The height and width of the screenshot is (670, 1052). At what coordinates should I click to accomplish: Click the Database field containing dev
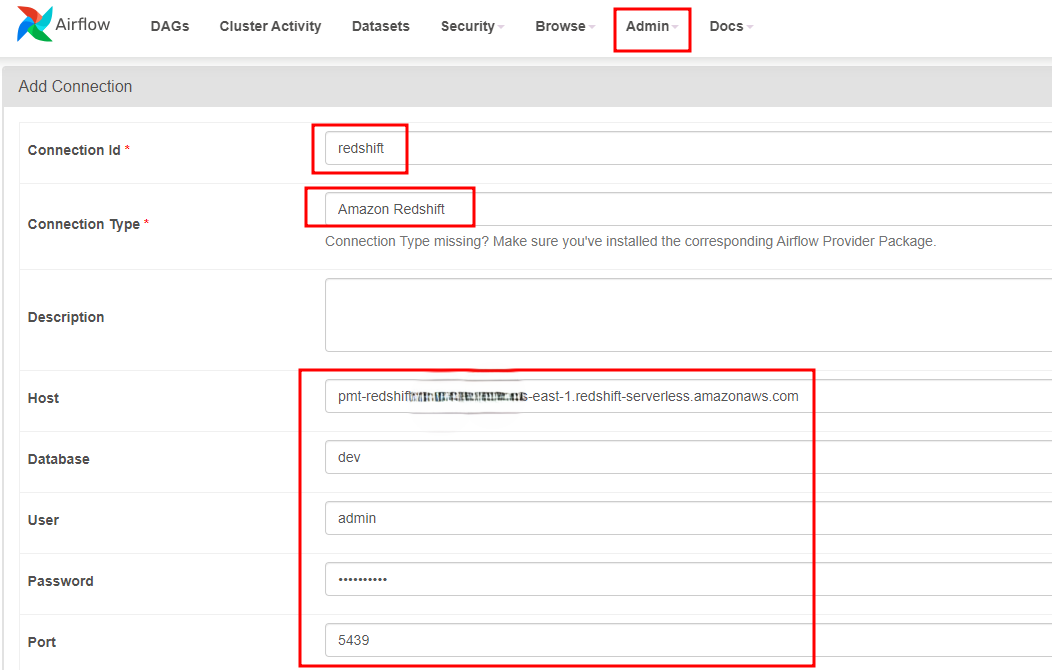(x=688, y=457)
